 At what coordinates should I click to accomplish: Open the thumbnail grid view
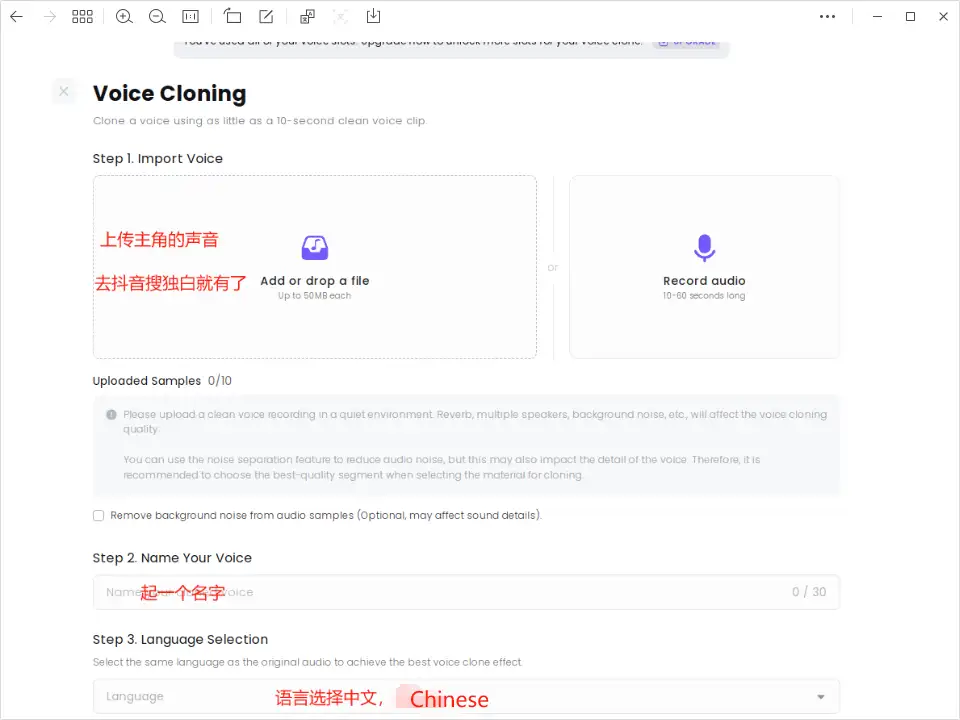pos(82,16)
